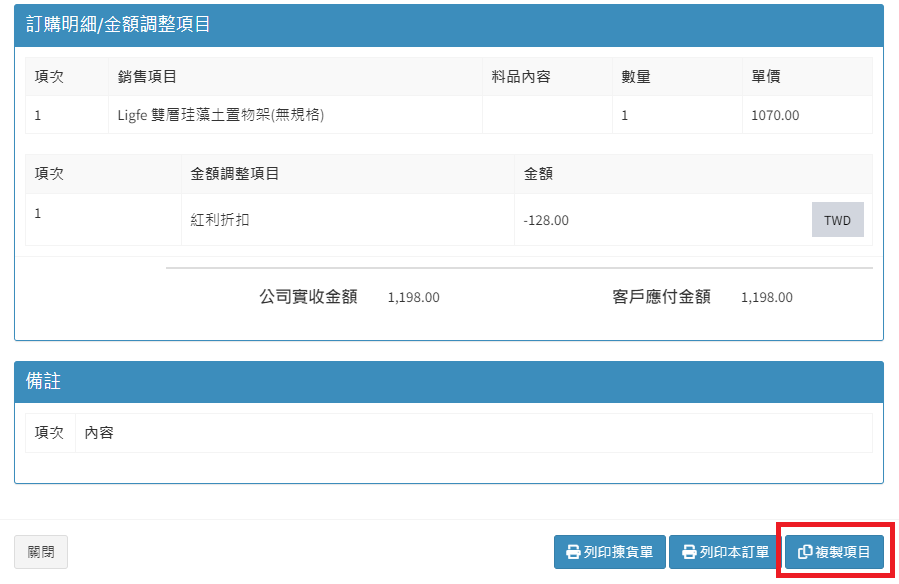Select the Ligfe 雙層珪藻土置物架 item cell

(x=221, y=115)
